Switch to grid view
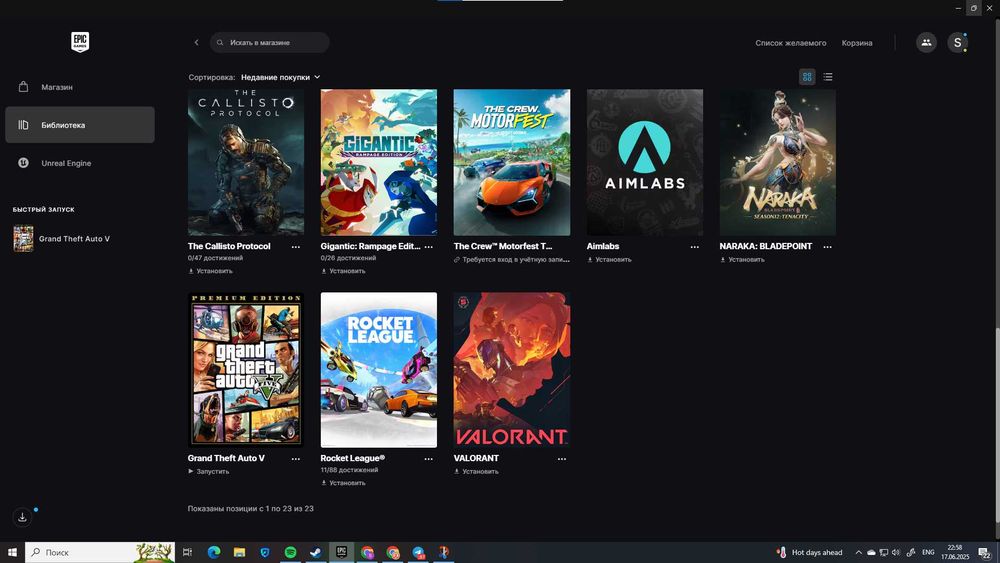Viewport: 1000px width, 563px height. point(807,77)
